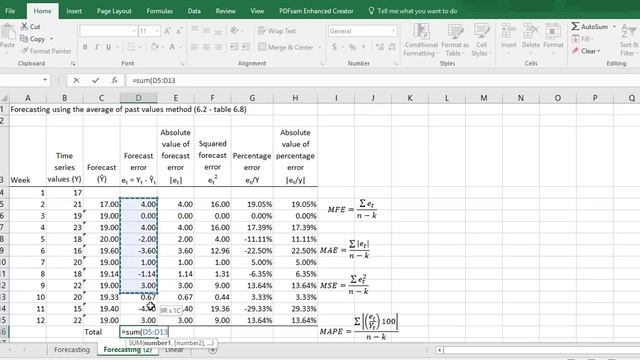
Task: Click the Fill Color bucket icon
Action: click(154, 47)
